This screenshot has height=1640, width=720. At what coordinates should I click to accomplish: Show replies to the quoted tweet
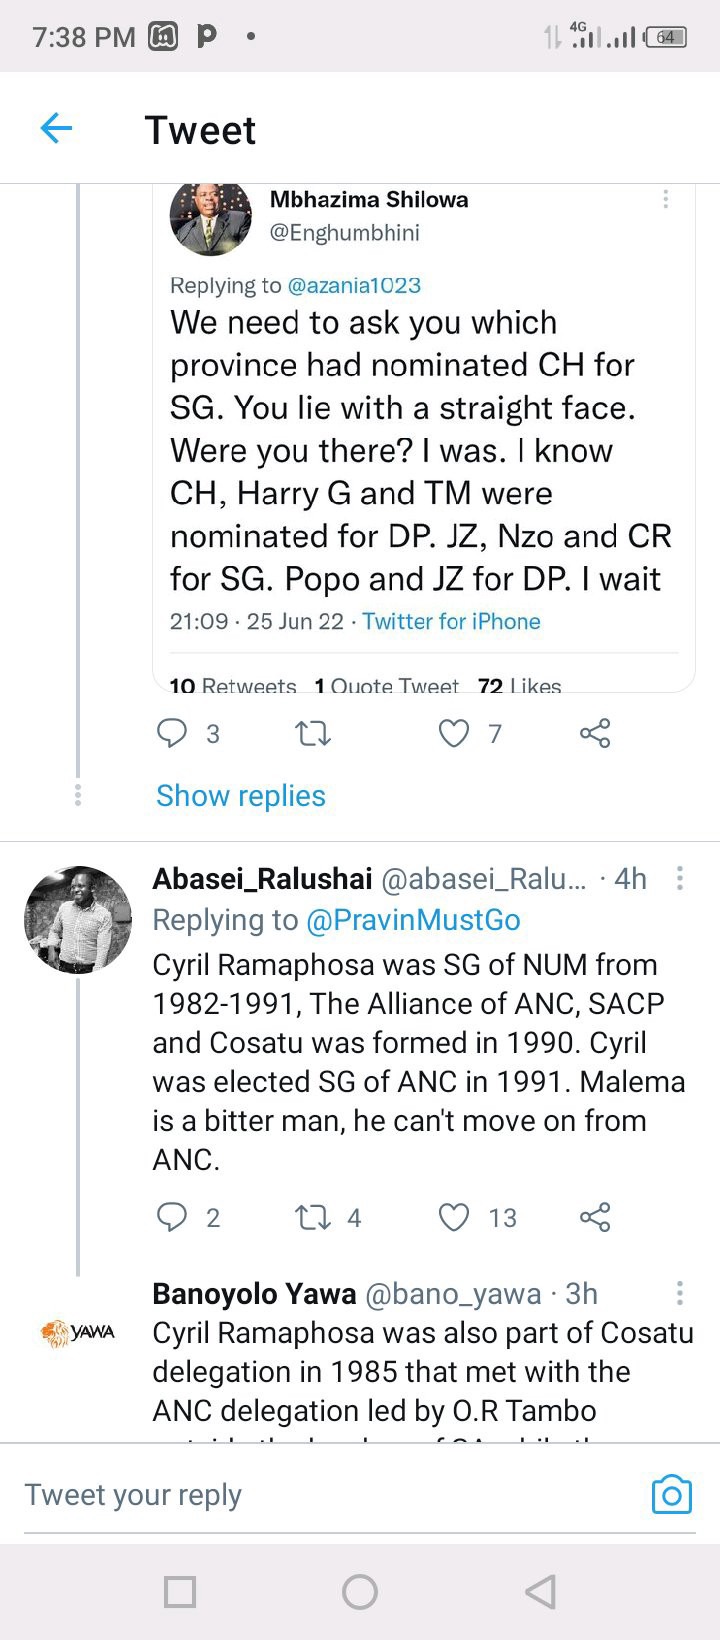pyautogui.click(x=241, y=796)
